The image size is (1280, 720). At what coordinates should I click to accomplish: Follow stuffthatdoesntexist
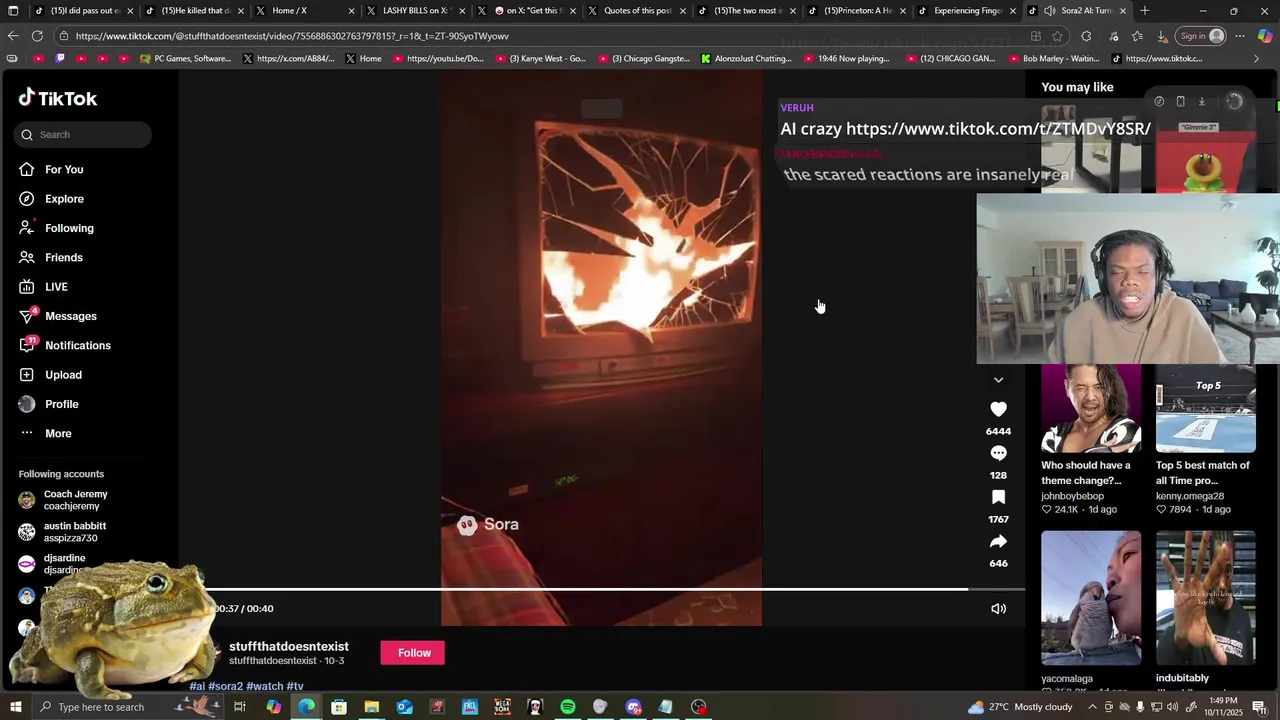click(x=414, y=653)
